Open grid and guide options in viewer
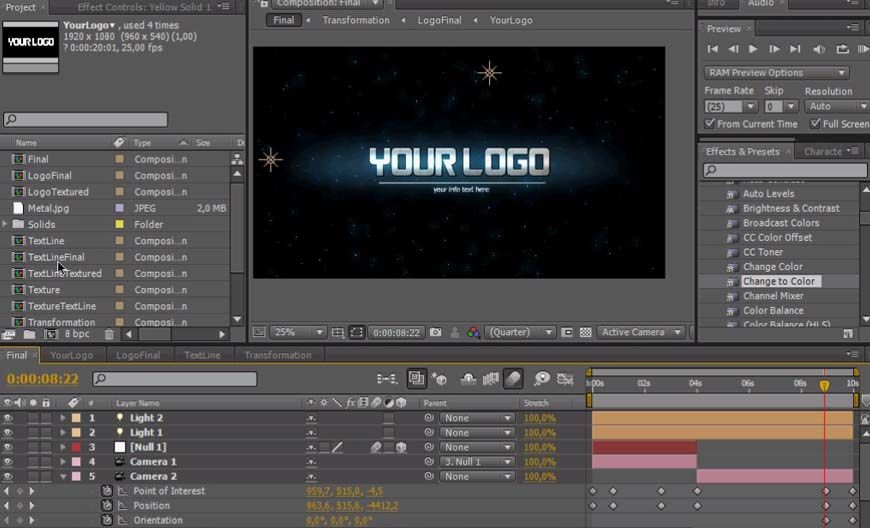The image size is (870, 528). click(337, 332)
